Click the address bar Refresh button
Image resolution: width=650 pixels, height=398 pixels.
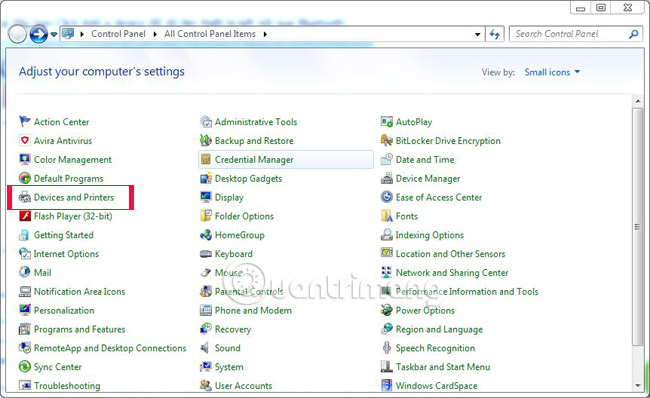click(x=494, y=34)
